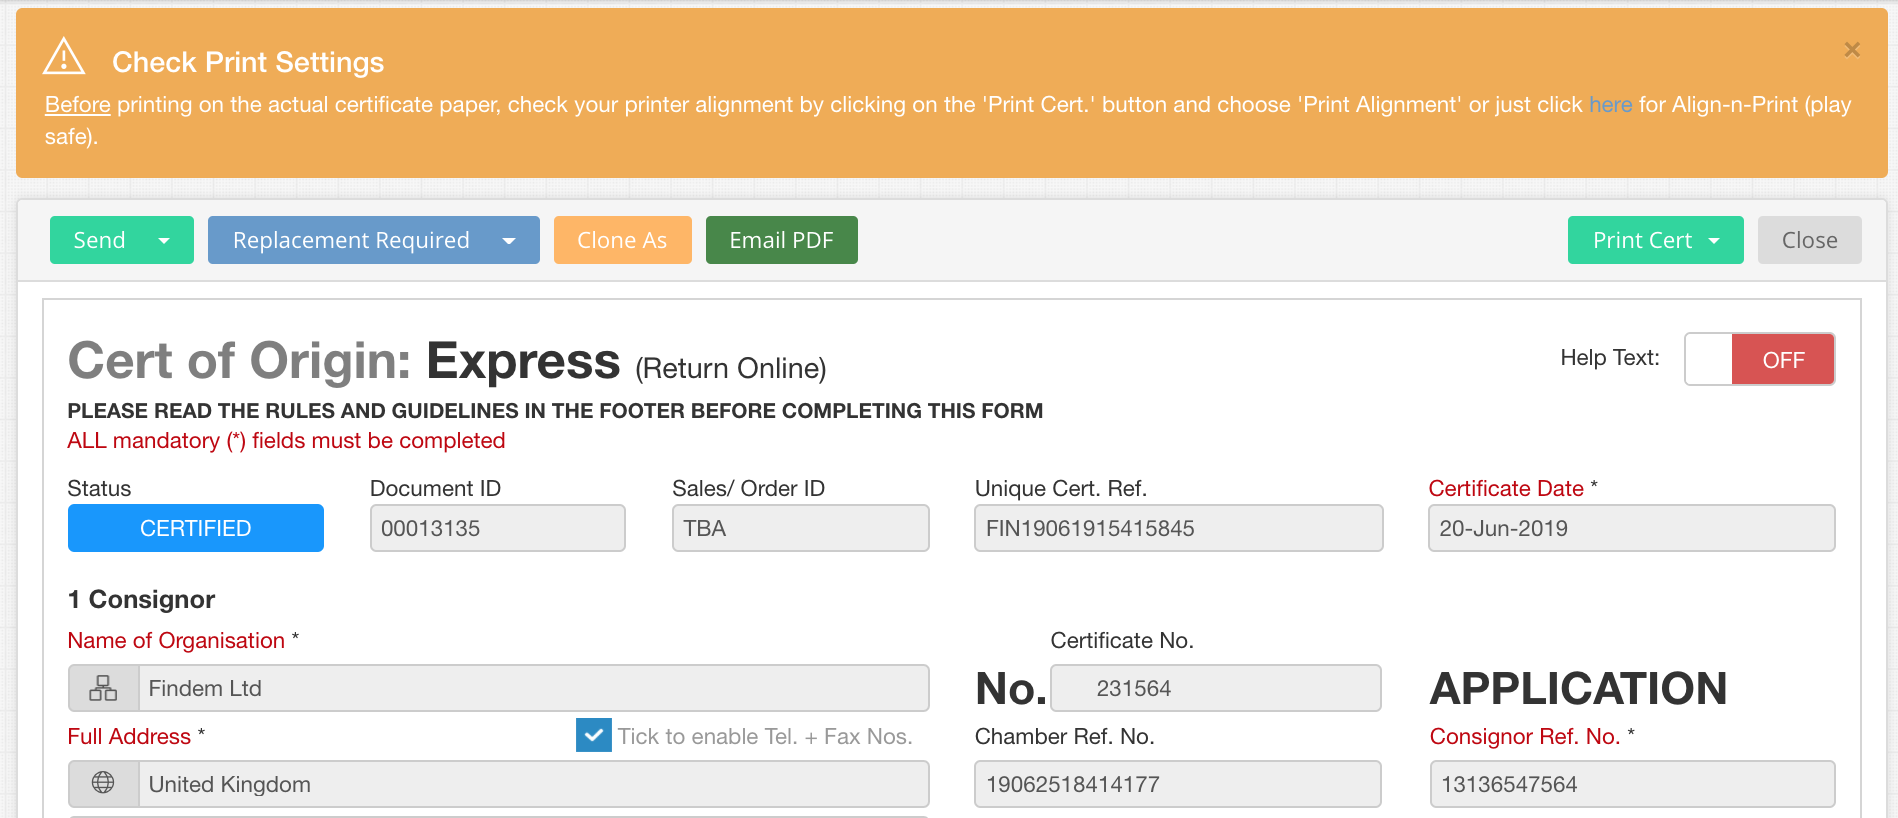
Task: Click the '(Return Online)' text
Action: click(731, 368)
